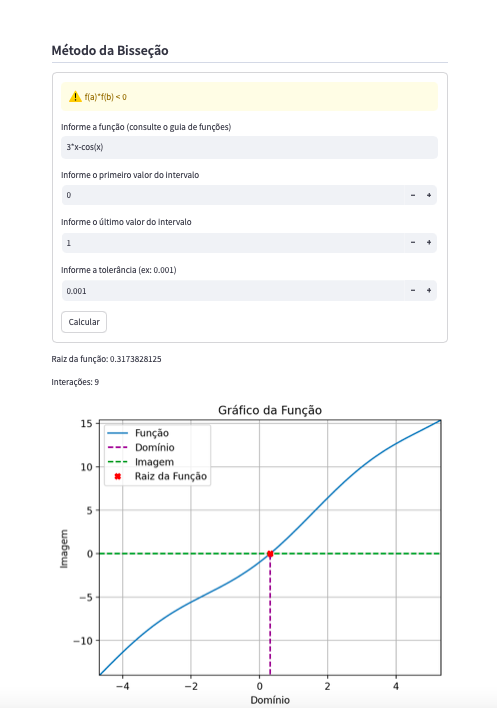
Task: Click the function input containing 3*x-cos(x)
Action: pos(249,147)
